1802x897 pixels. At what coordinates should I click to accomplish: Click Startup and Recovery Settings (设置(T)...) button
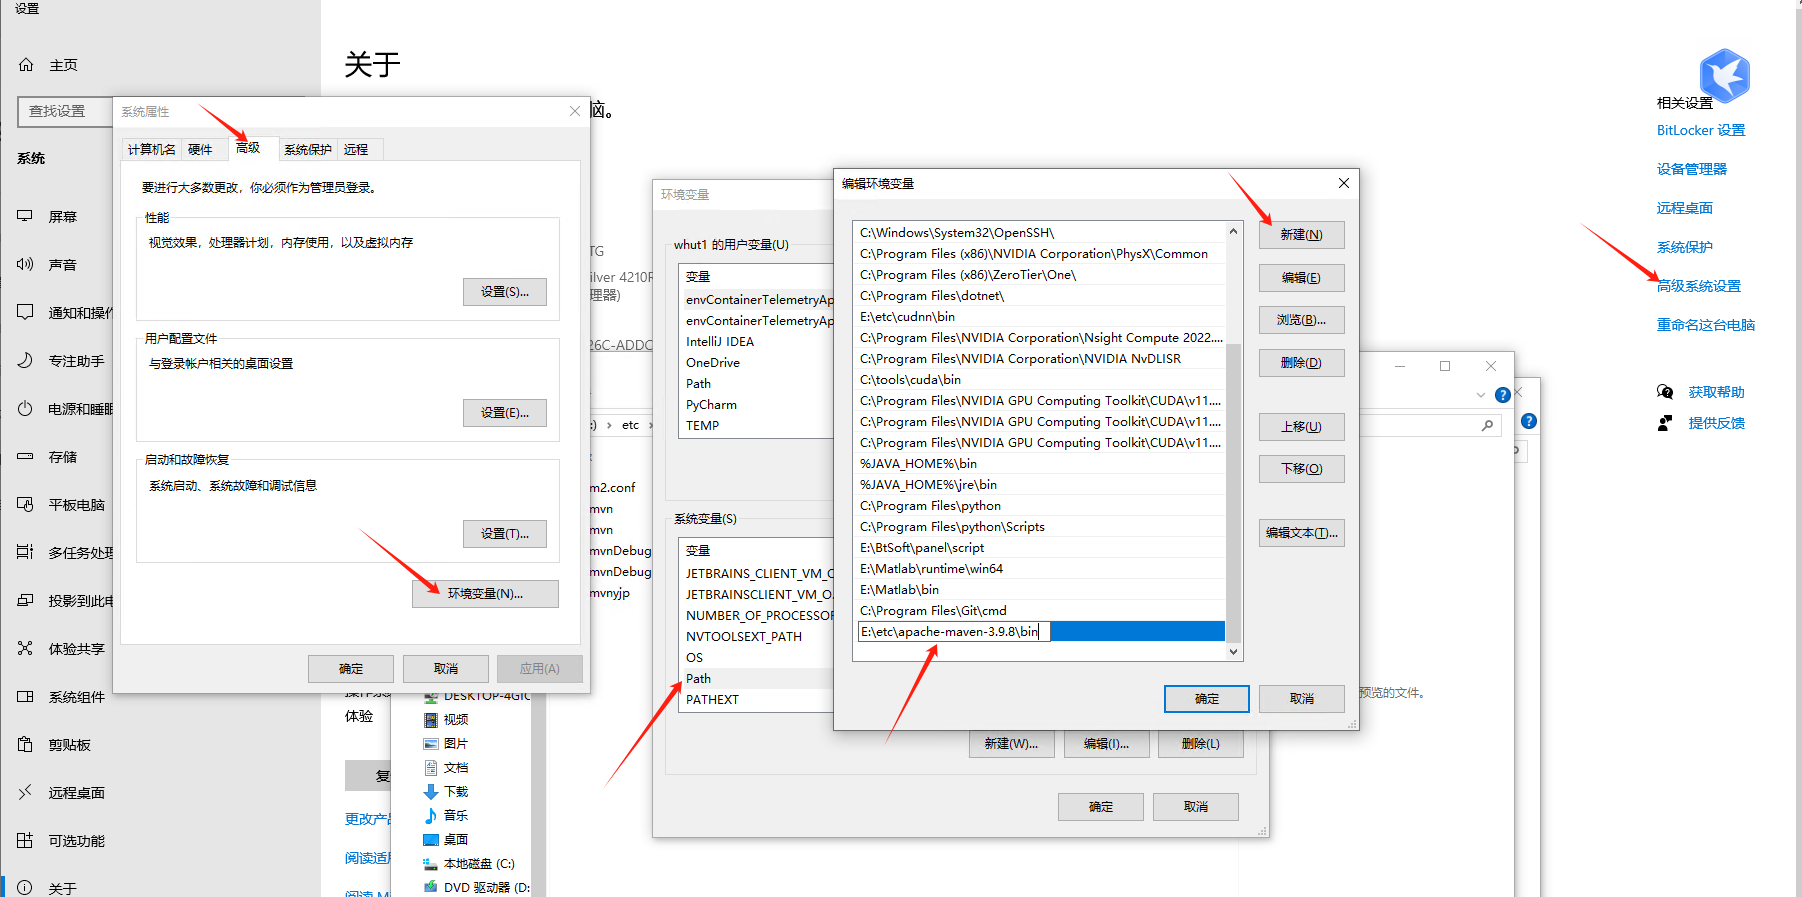click(505, 534)
